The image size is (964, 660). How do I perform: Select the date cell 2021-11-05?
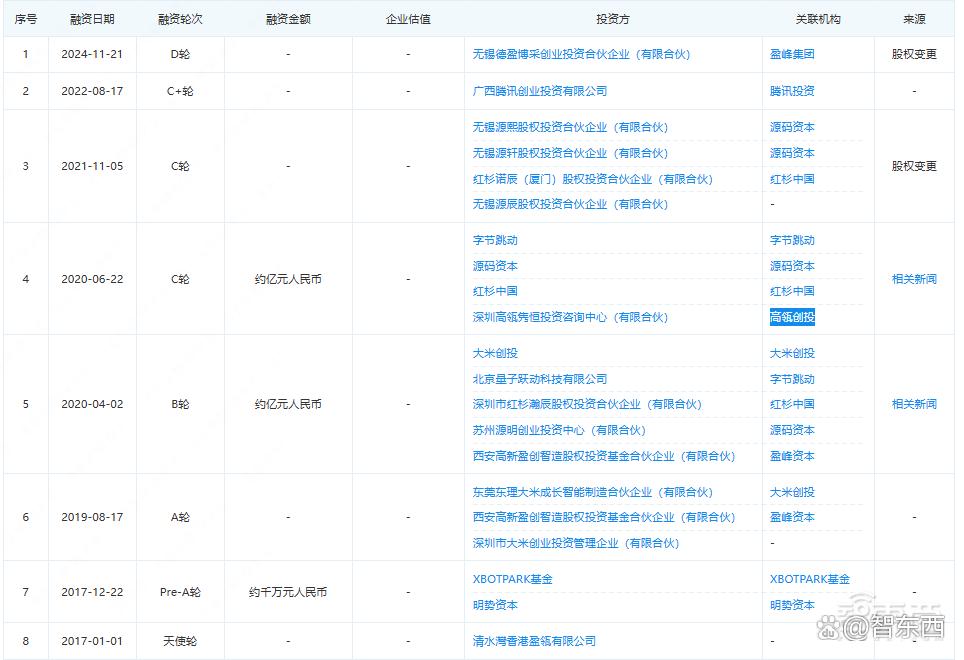(x=92, y=166)
